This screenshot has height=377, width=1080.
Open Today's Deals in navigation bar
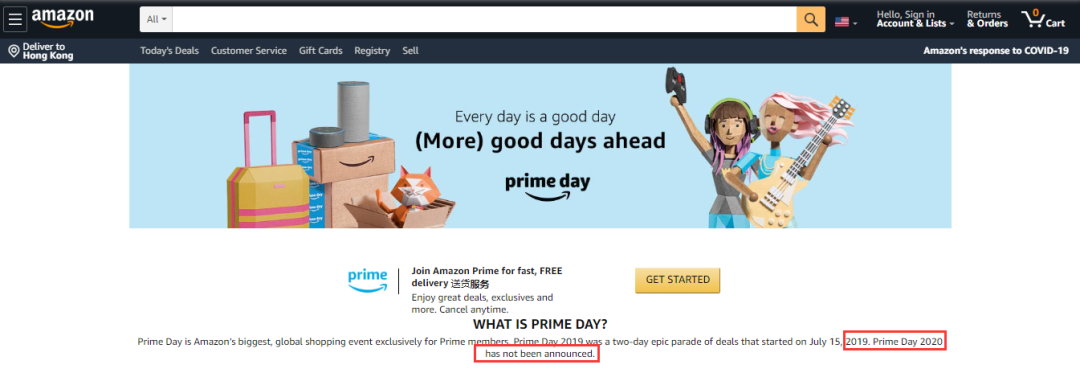(169, 50)
